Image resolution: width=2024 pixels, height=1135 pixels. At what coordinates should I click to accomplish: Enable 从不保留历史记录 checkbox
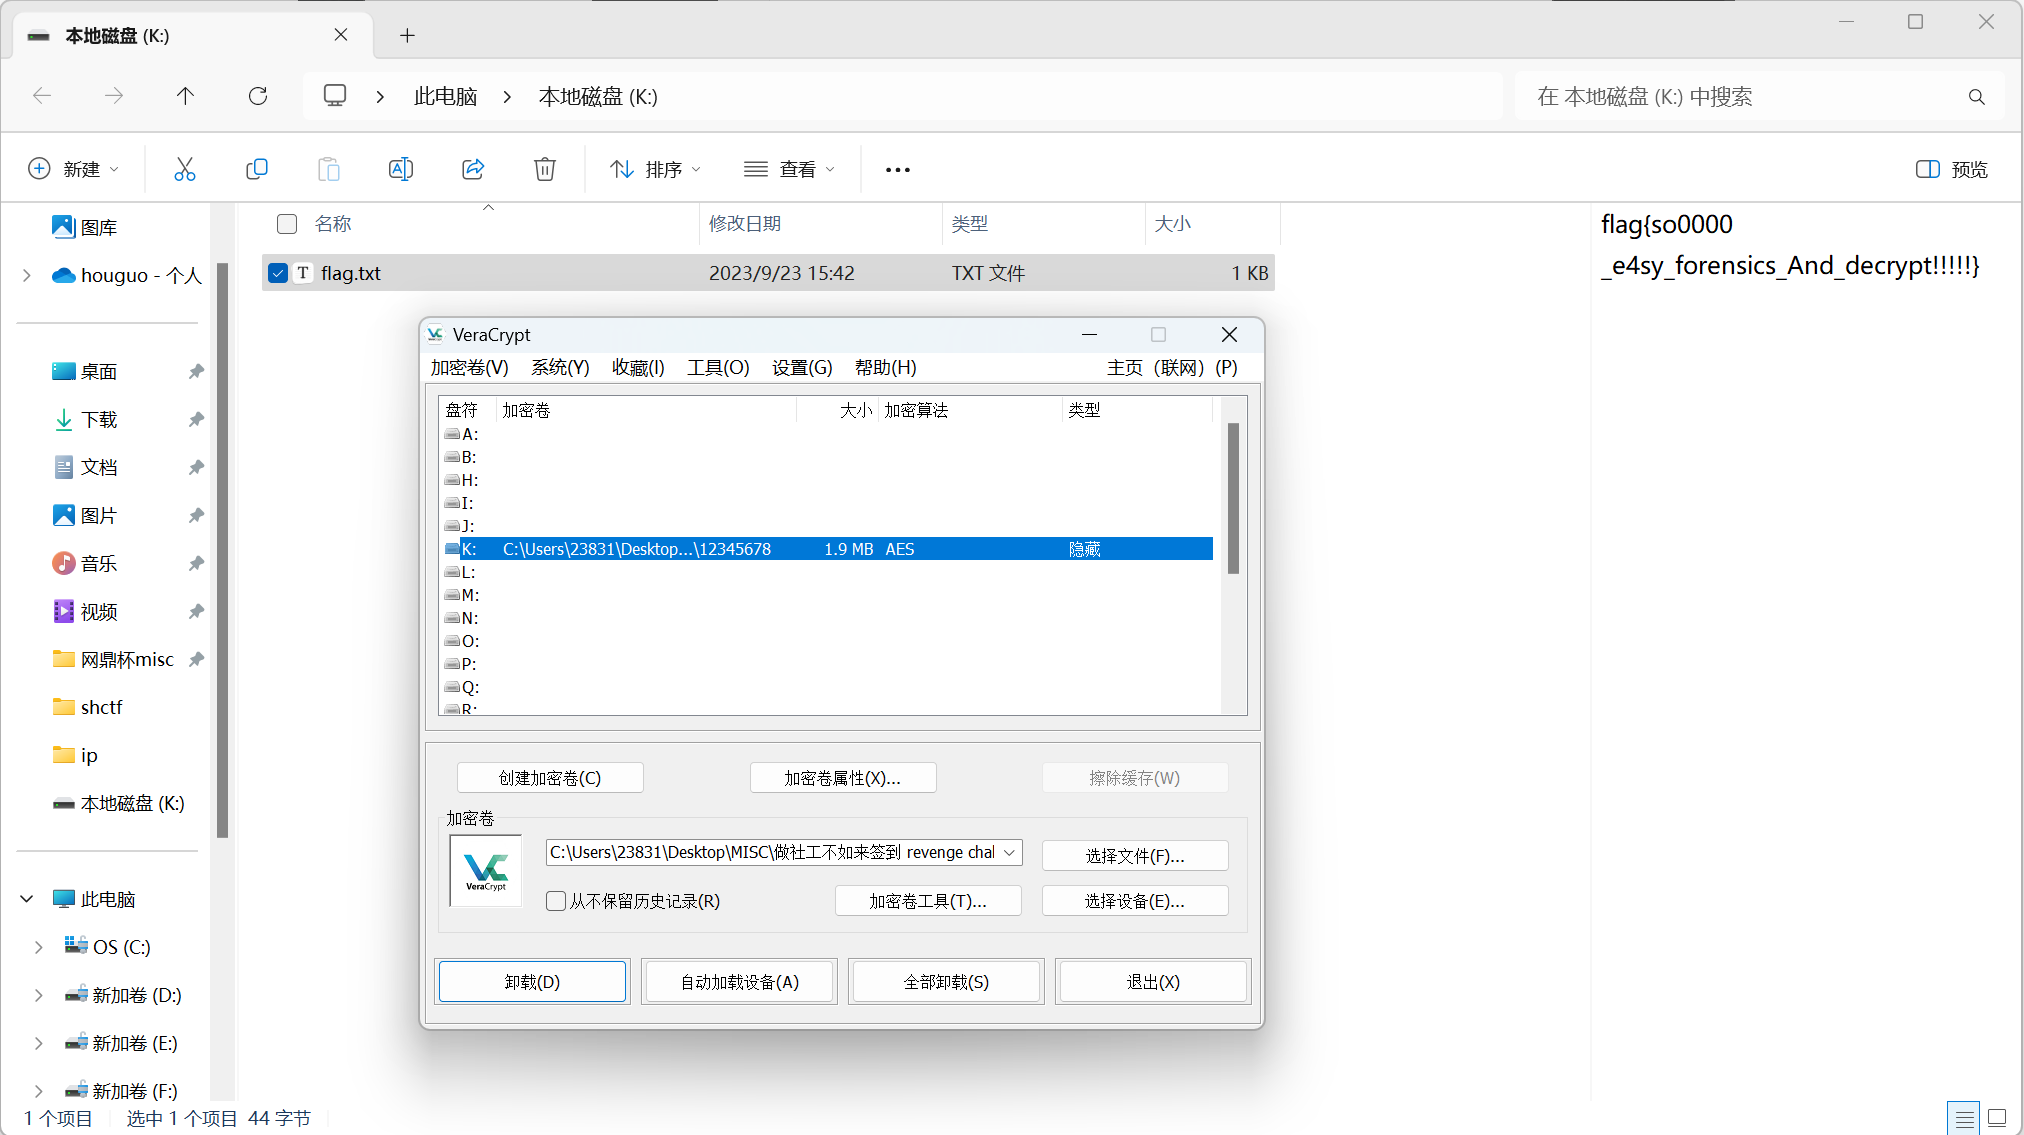[556, 901]
